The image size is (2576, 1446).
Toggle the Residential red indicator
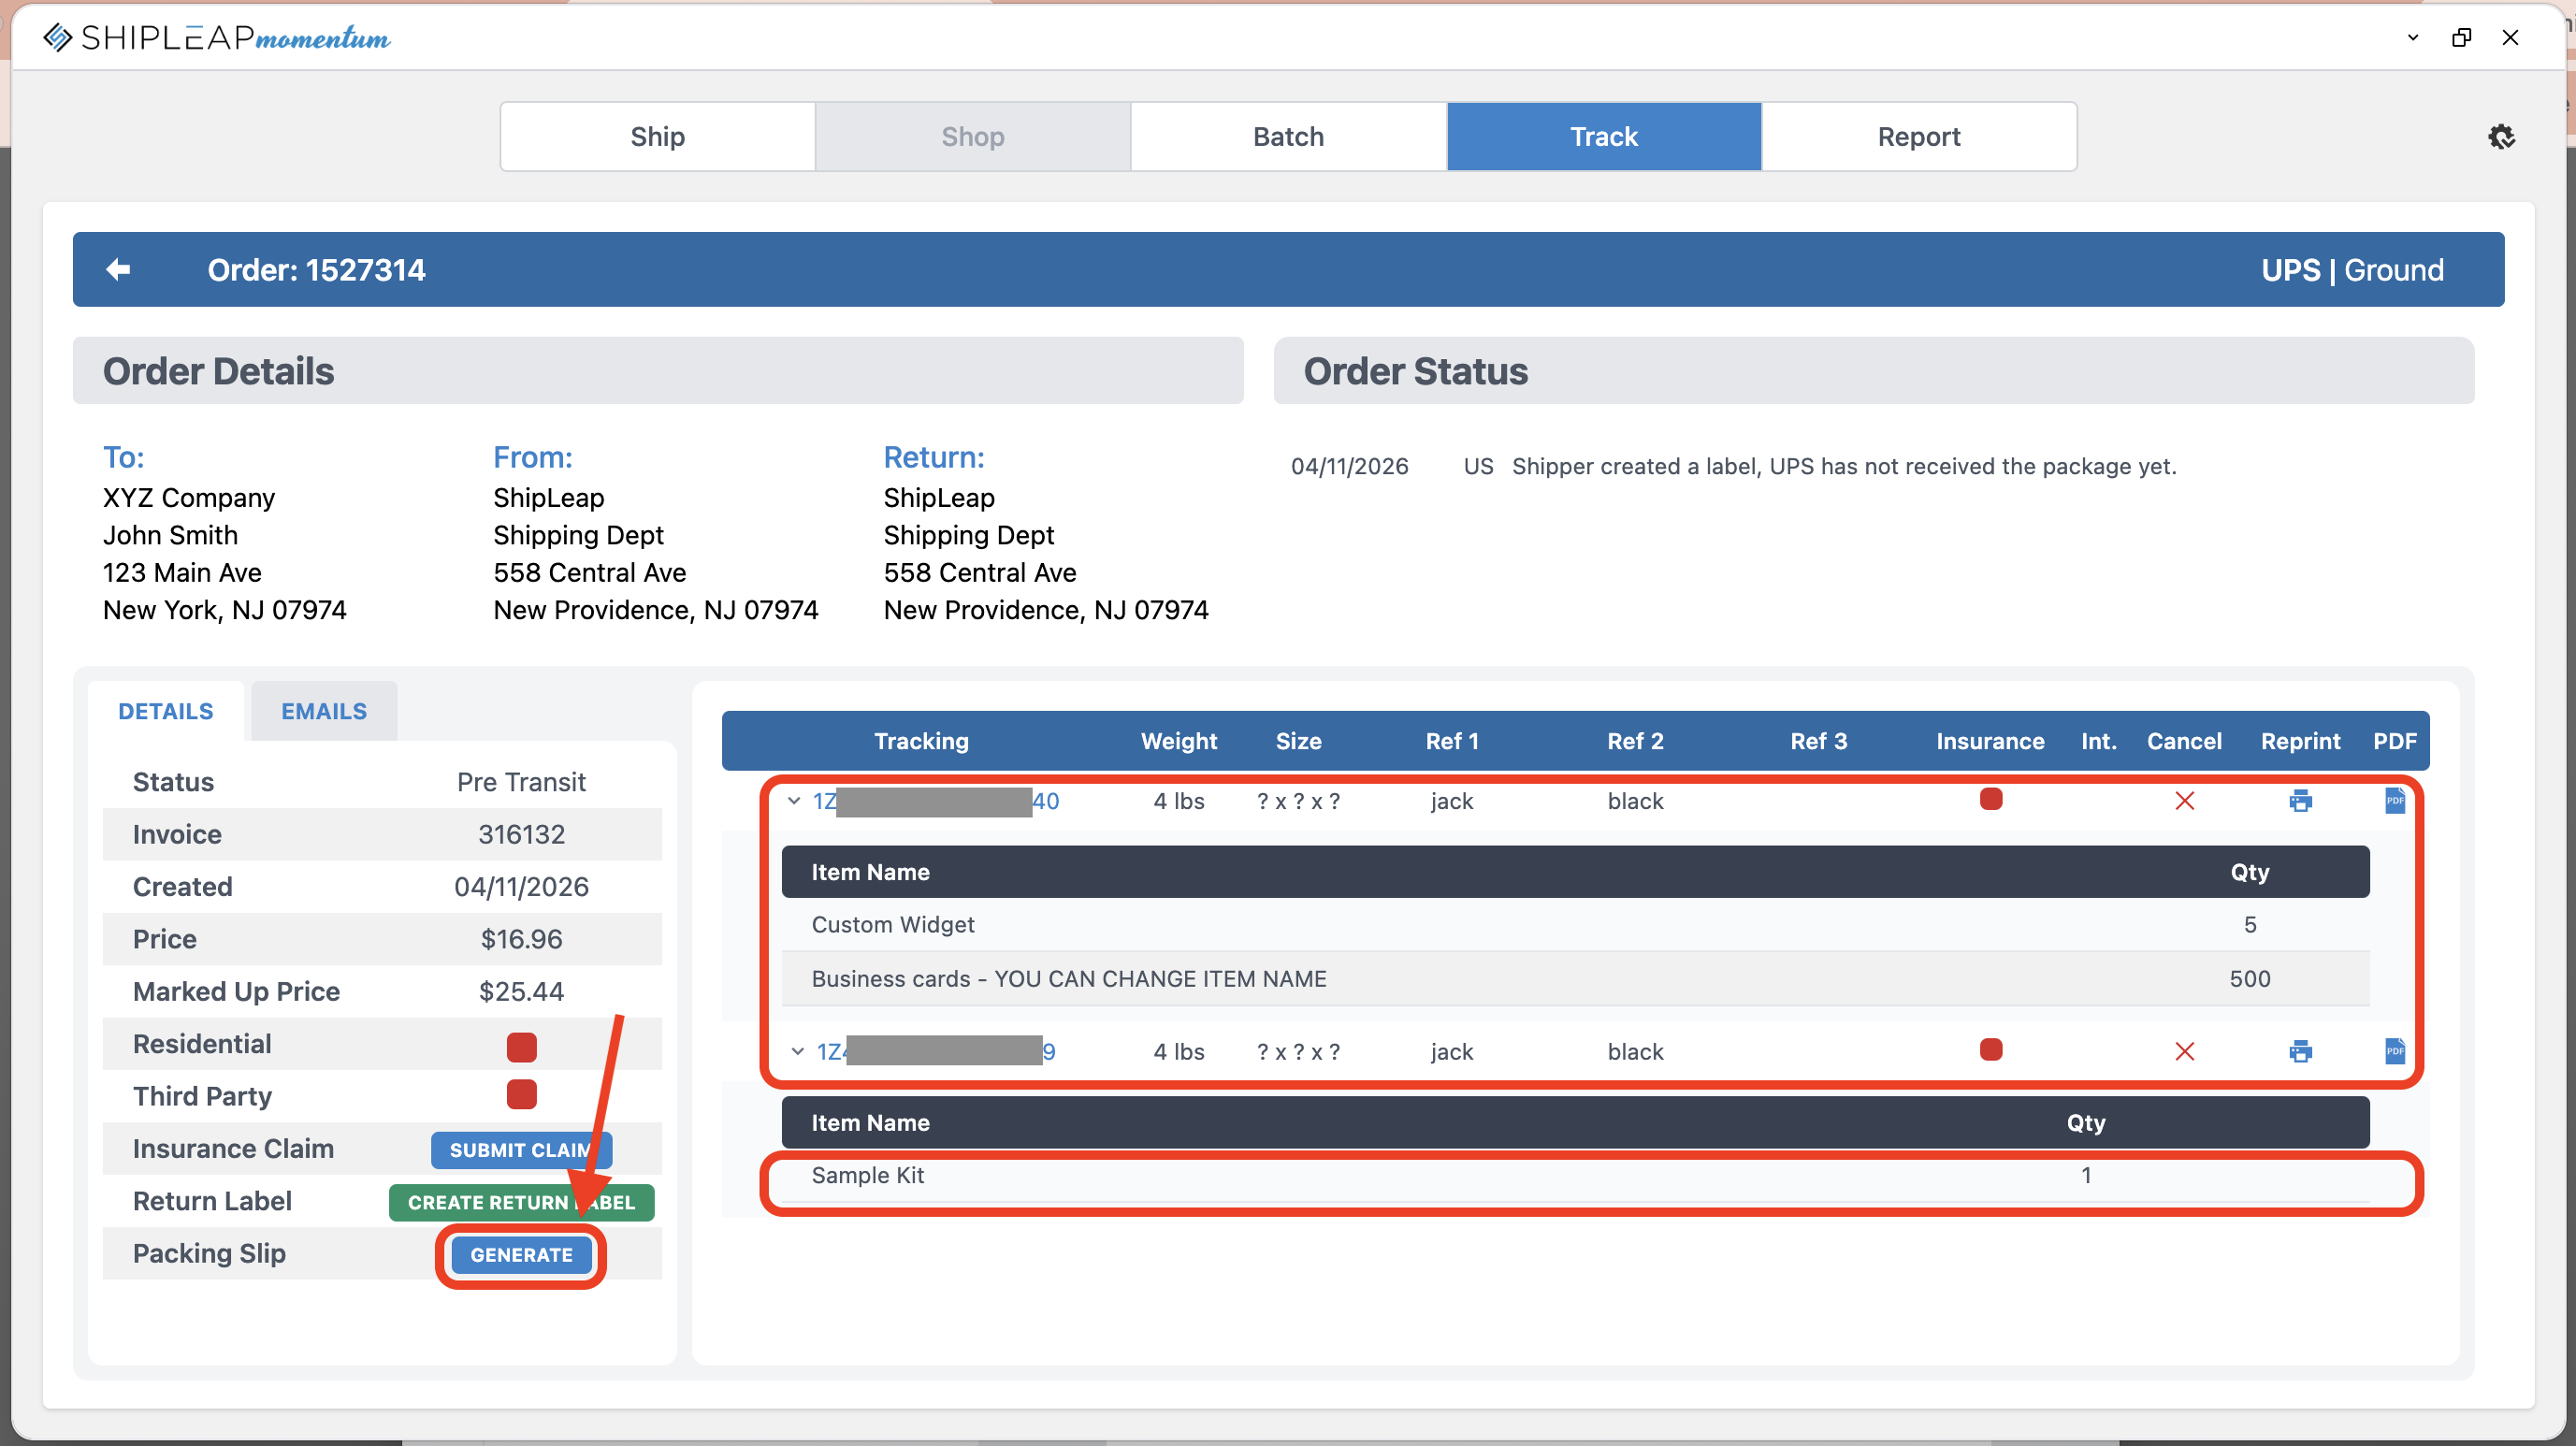pyautogui.click(x=521, y=1046)
